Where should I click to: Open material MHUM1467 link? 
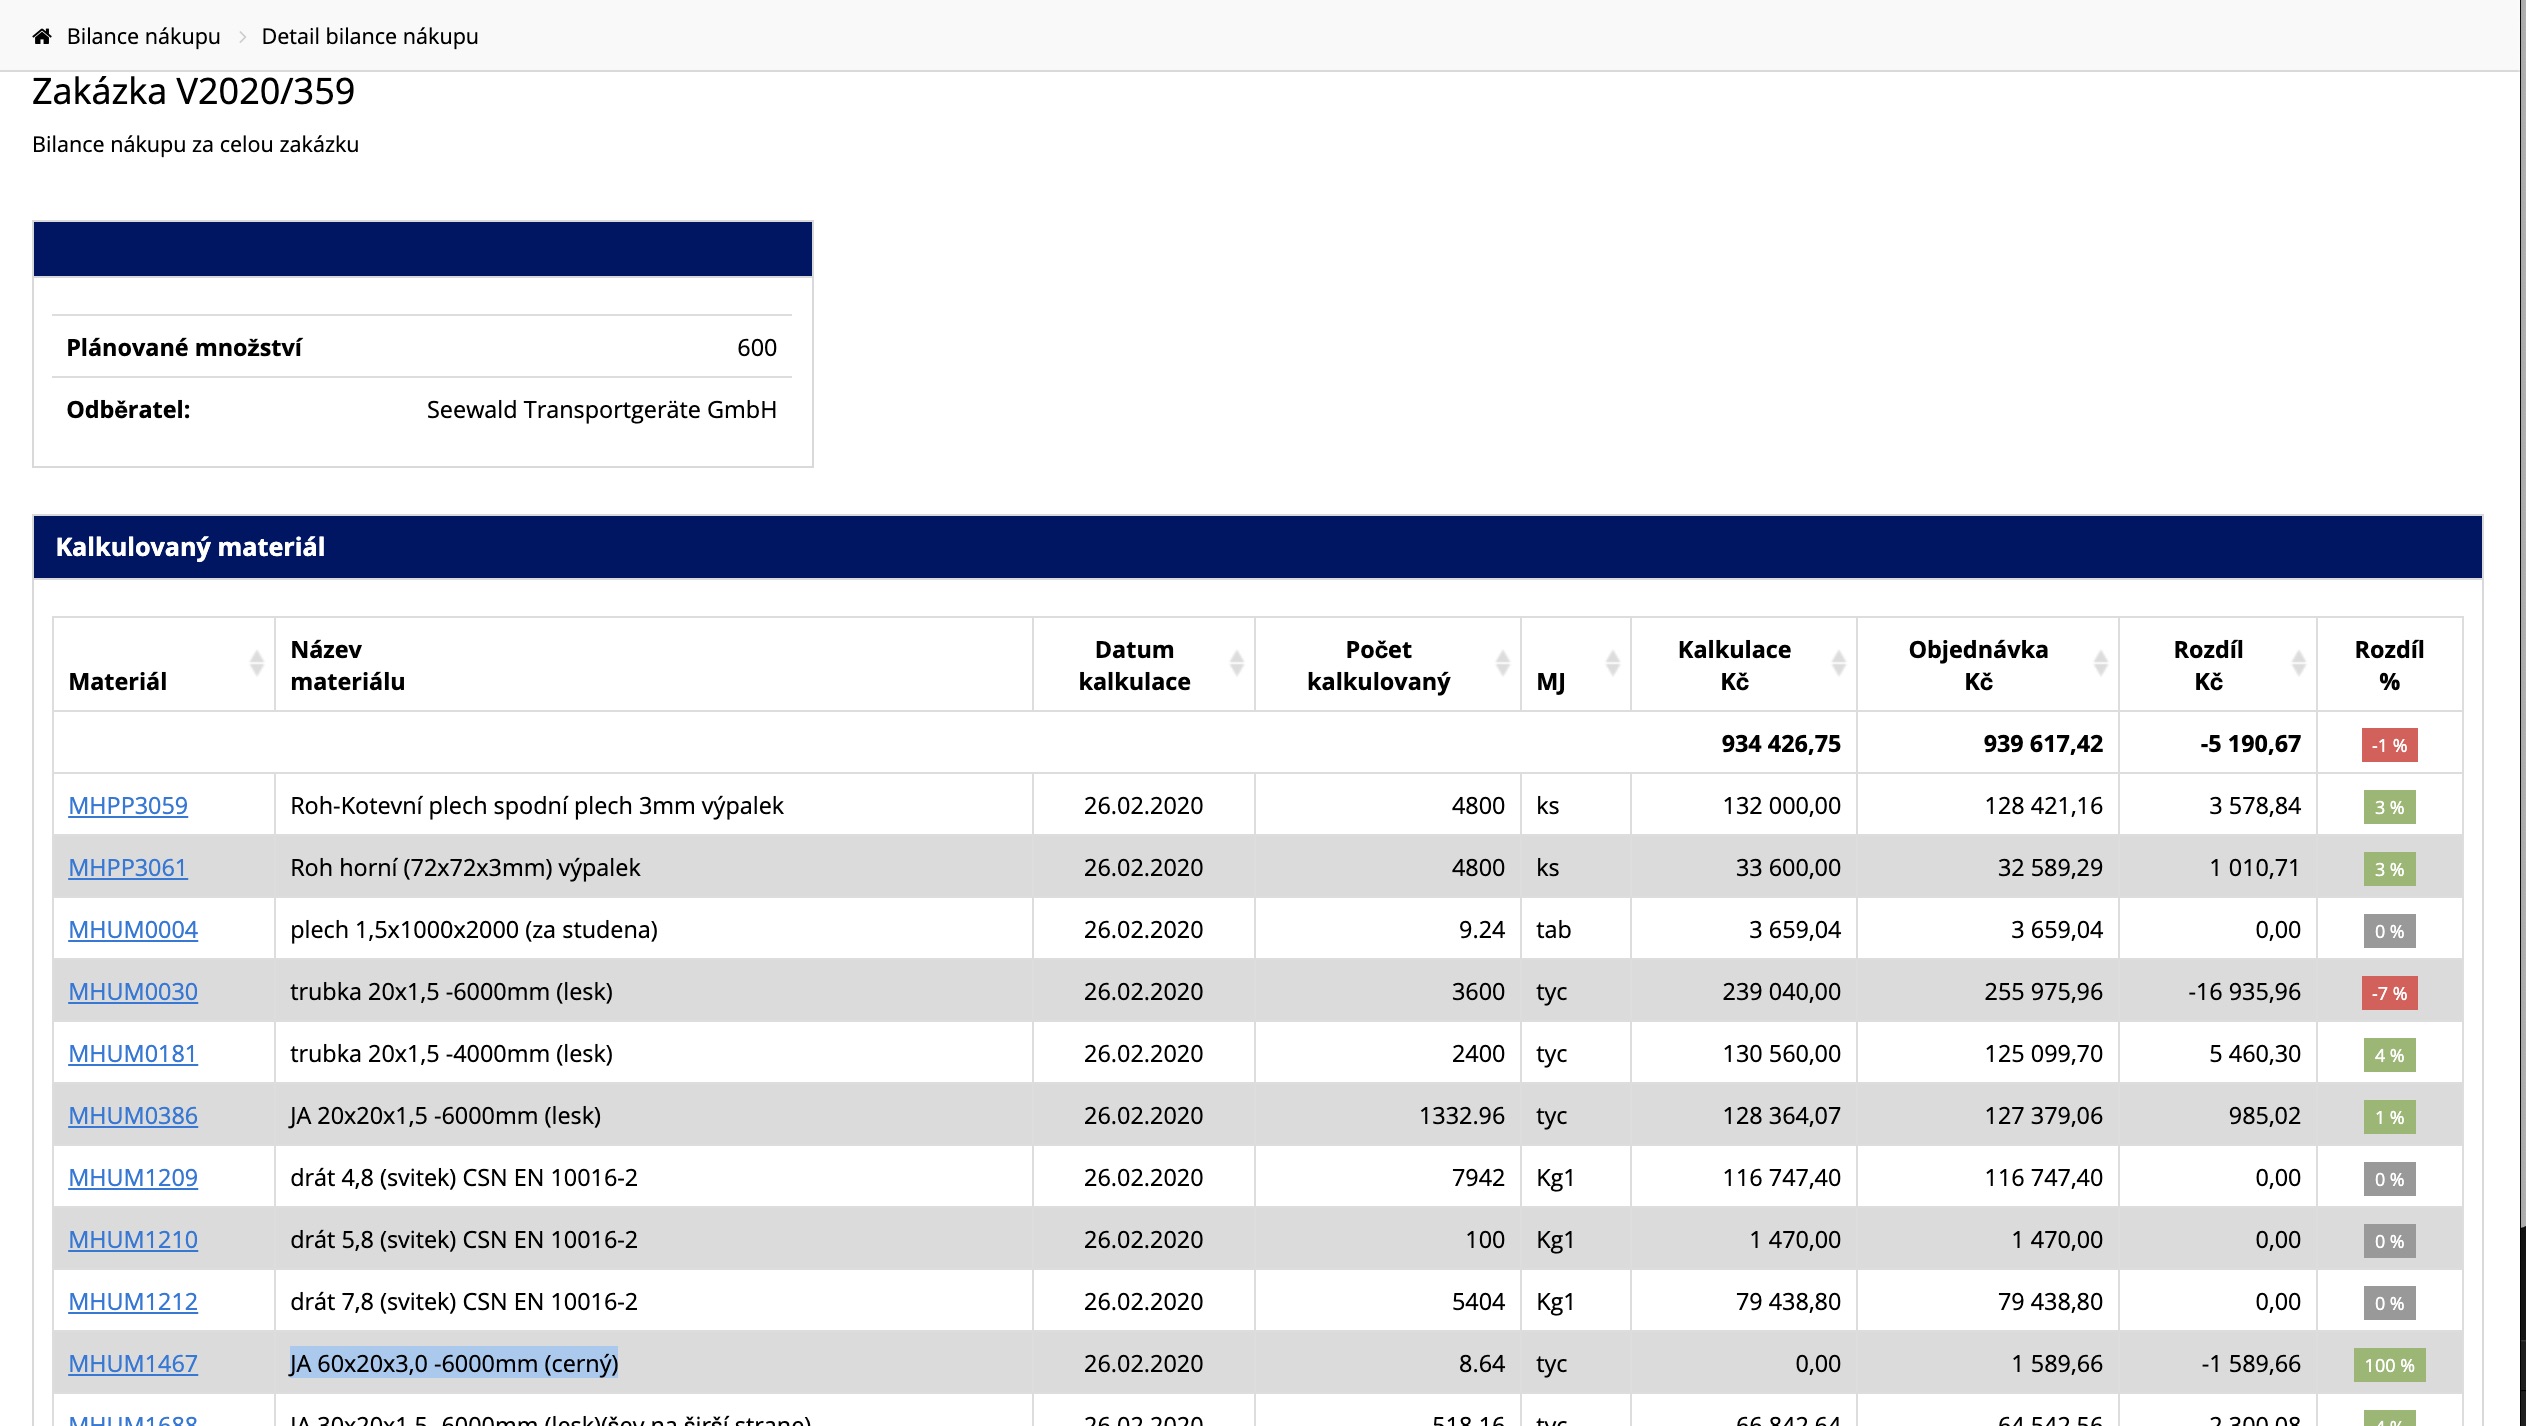tap(133, 1364)
